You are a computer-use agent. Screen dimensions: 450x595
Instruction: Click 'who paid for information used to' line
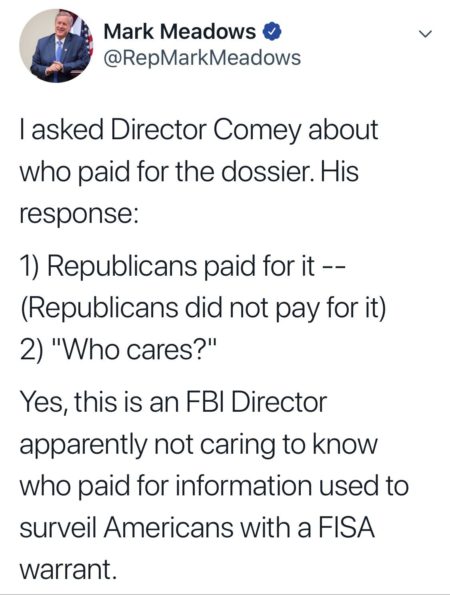(214, 486)
